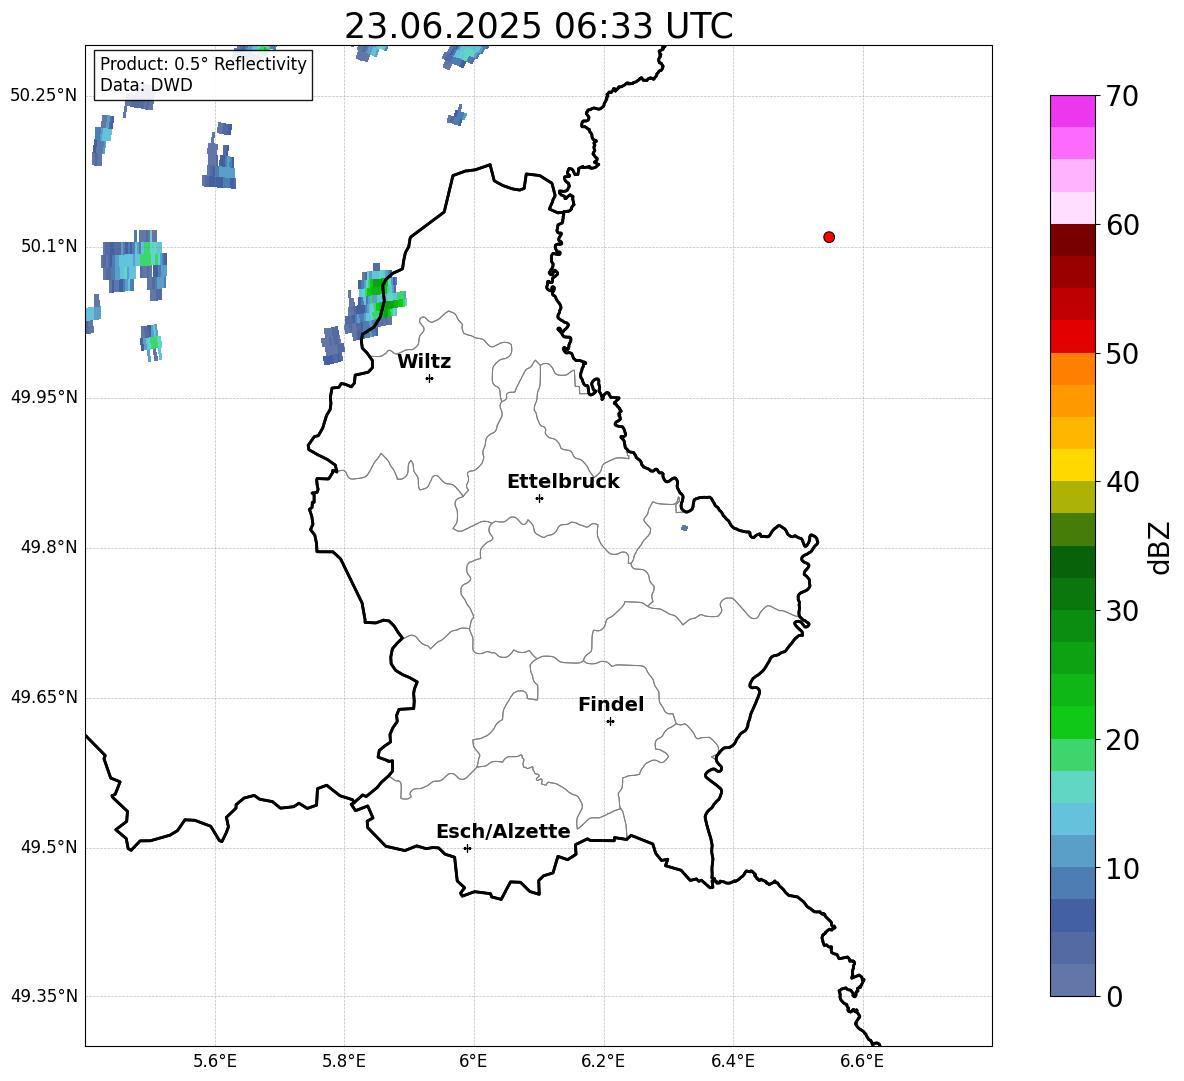Viewport: 1184px width, 1081px height.
Task: Click the 49.95°N latitude label
Action: coord(44,397)
